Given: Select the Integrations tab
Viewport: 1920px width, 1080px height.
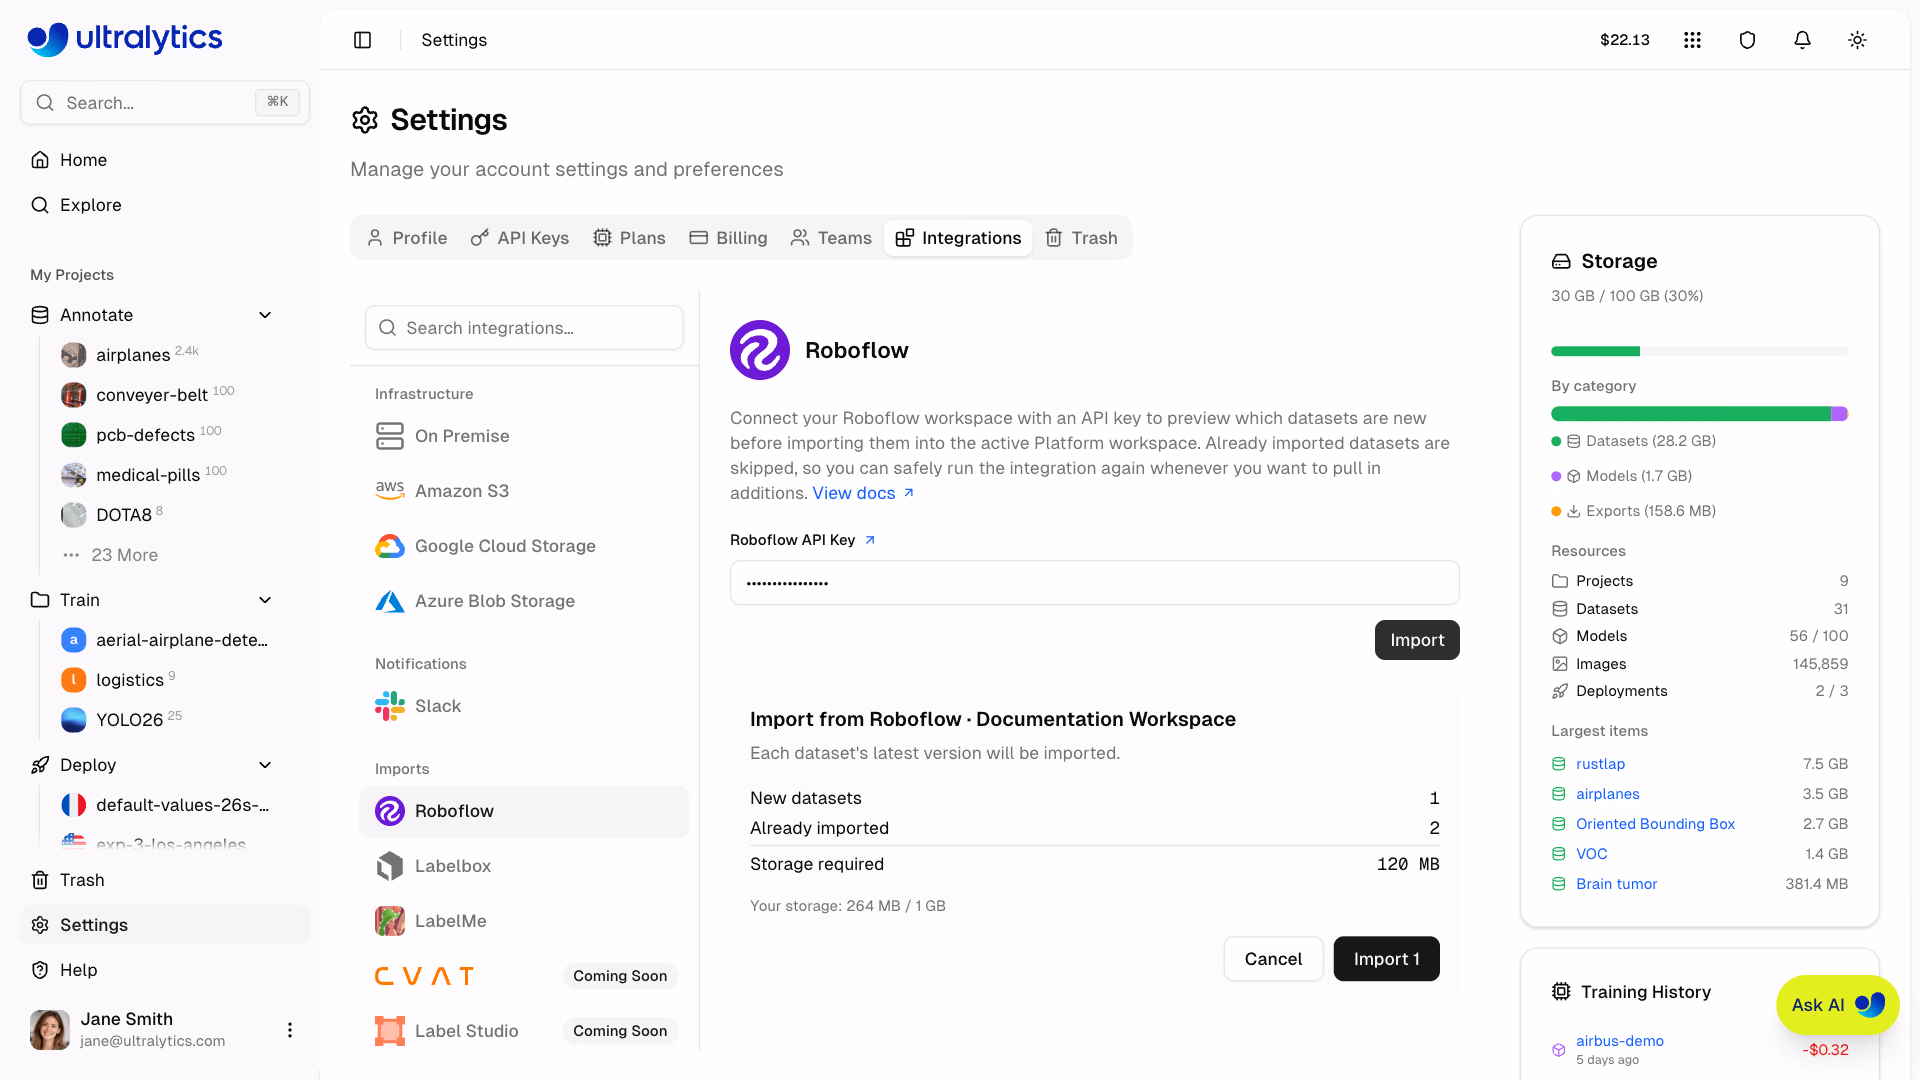Looking at the screenshot, I should click(x=958, y=238).
